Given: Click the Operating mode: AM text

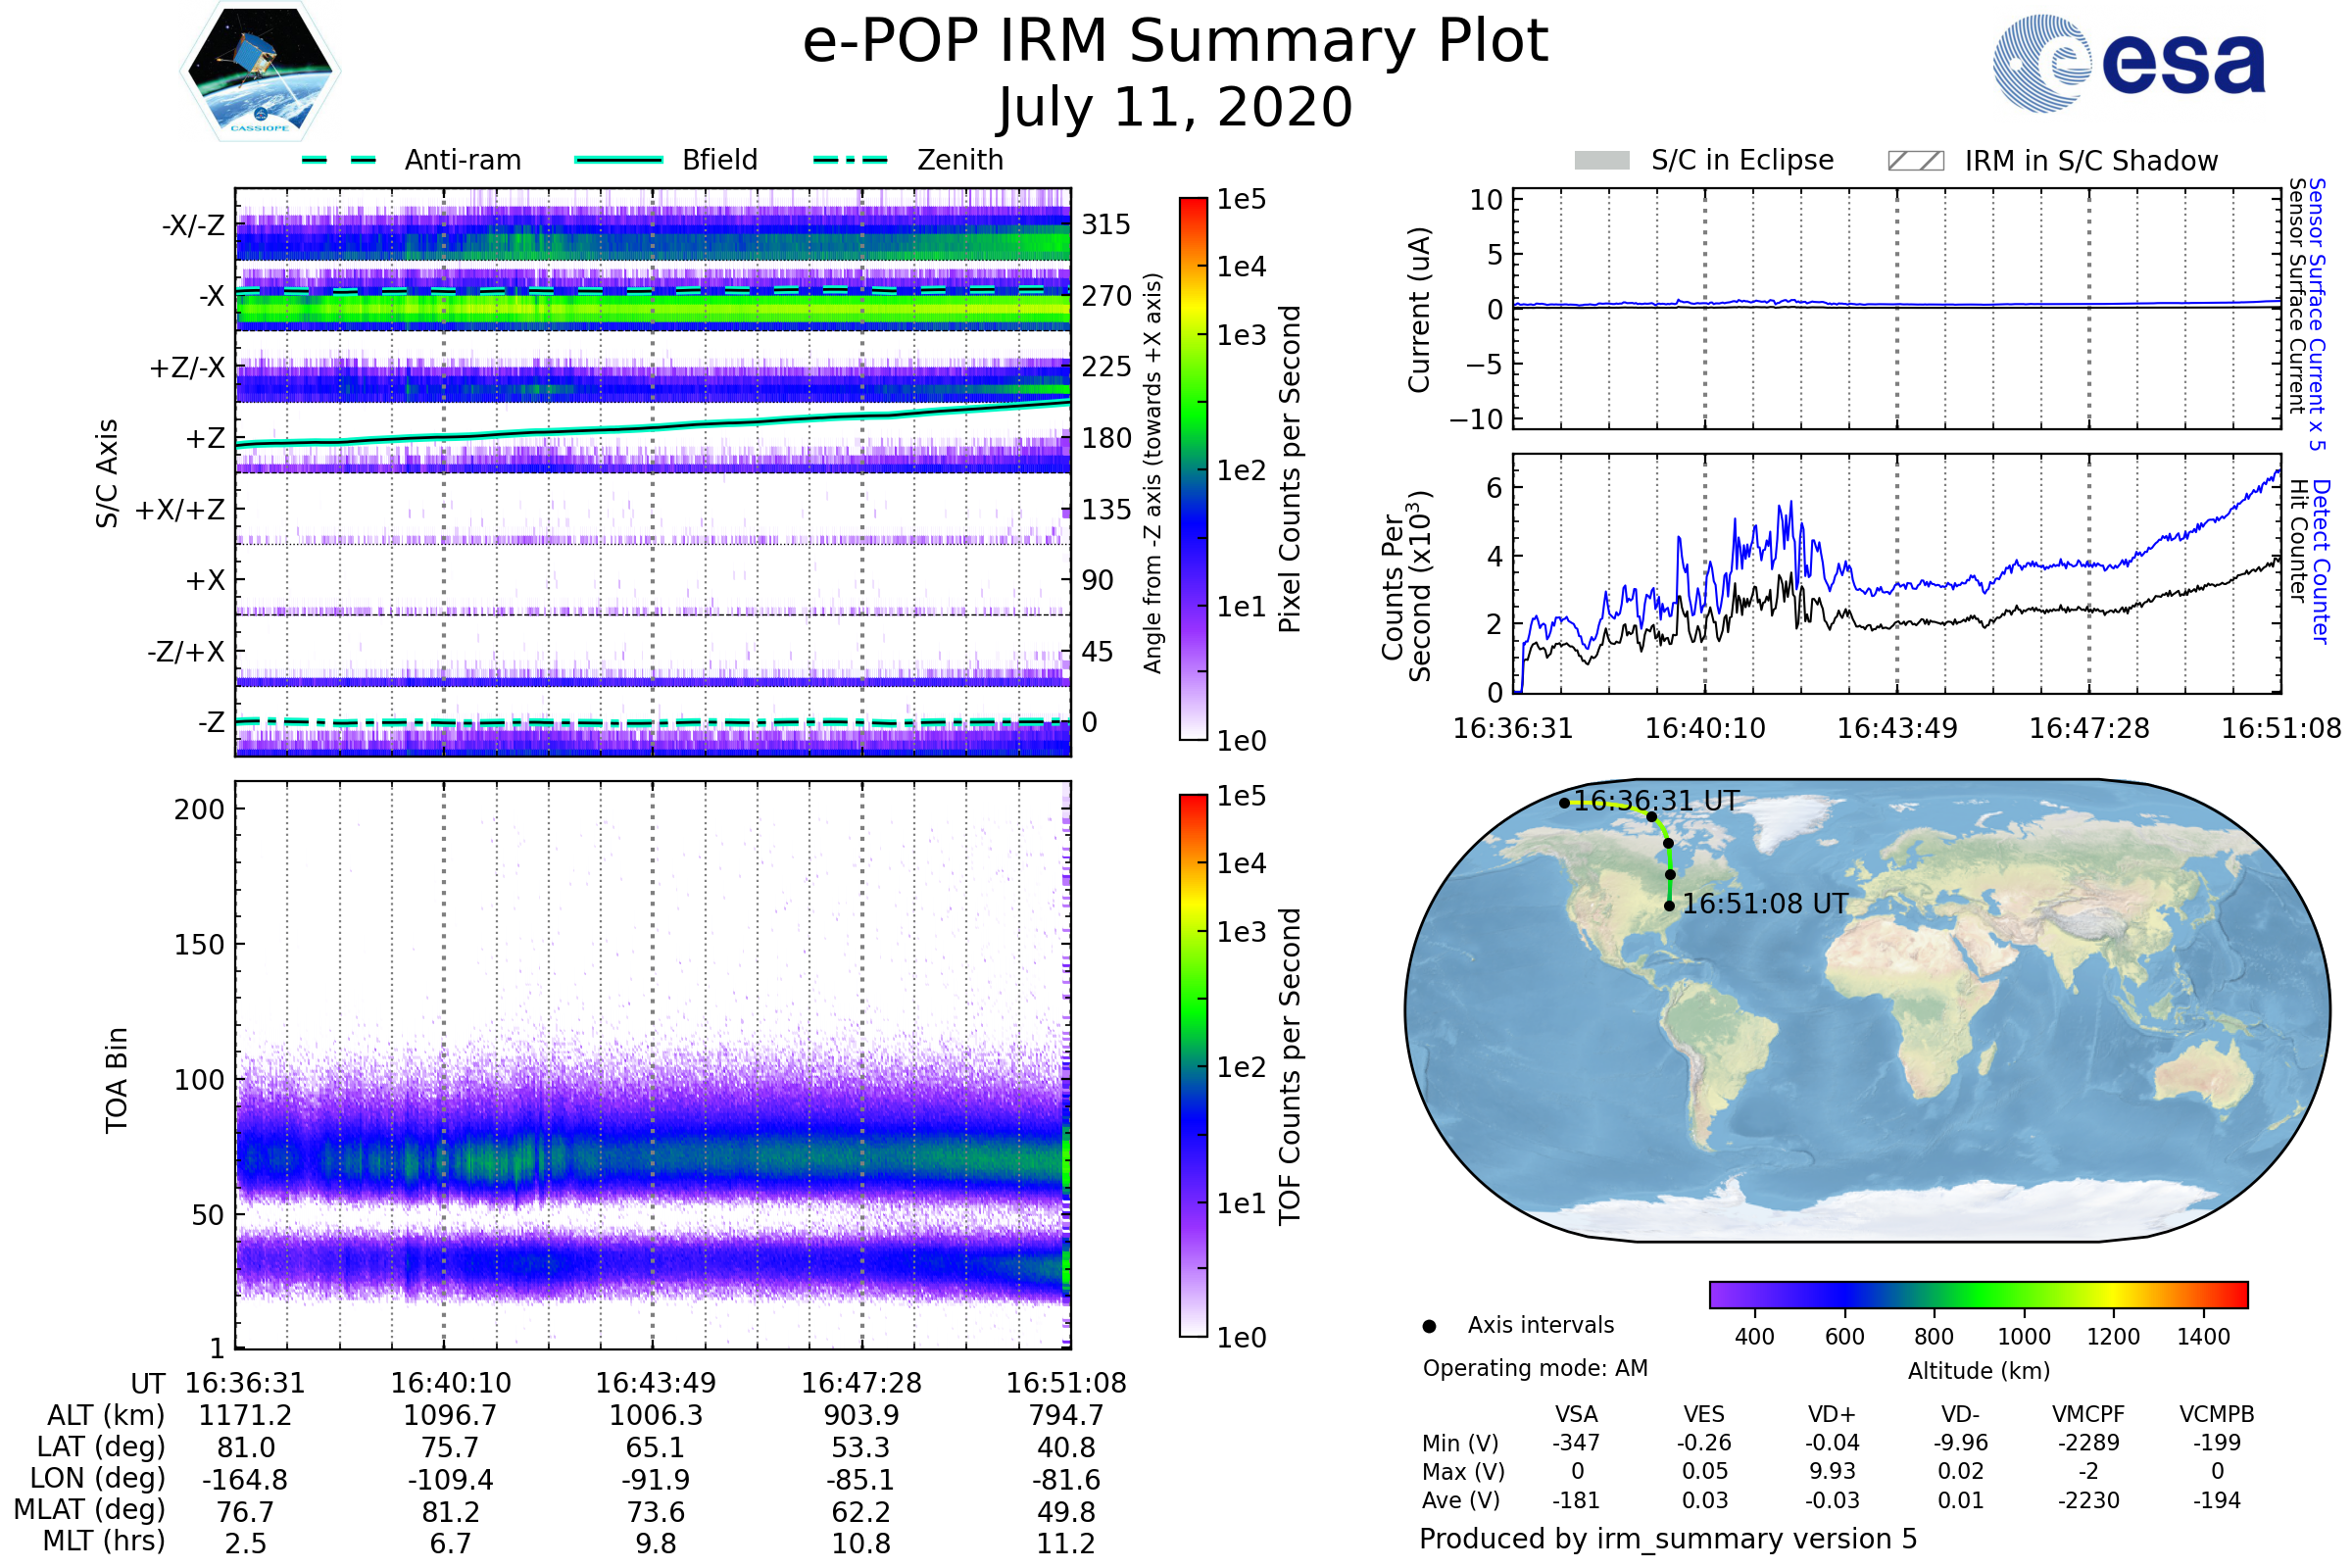Looking at the screenshot, I should [x=1535, y=1368].
